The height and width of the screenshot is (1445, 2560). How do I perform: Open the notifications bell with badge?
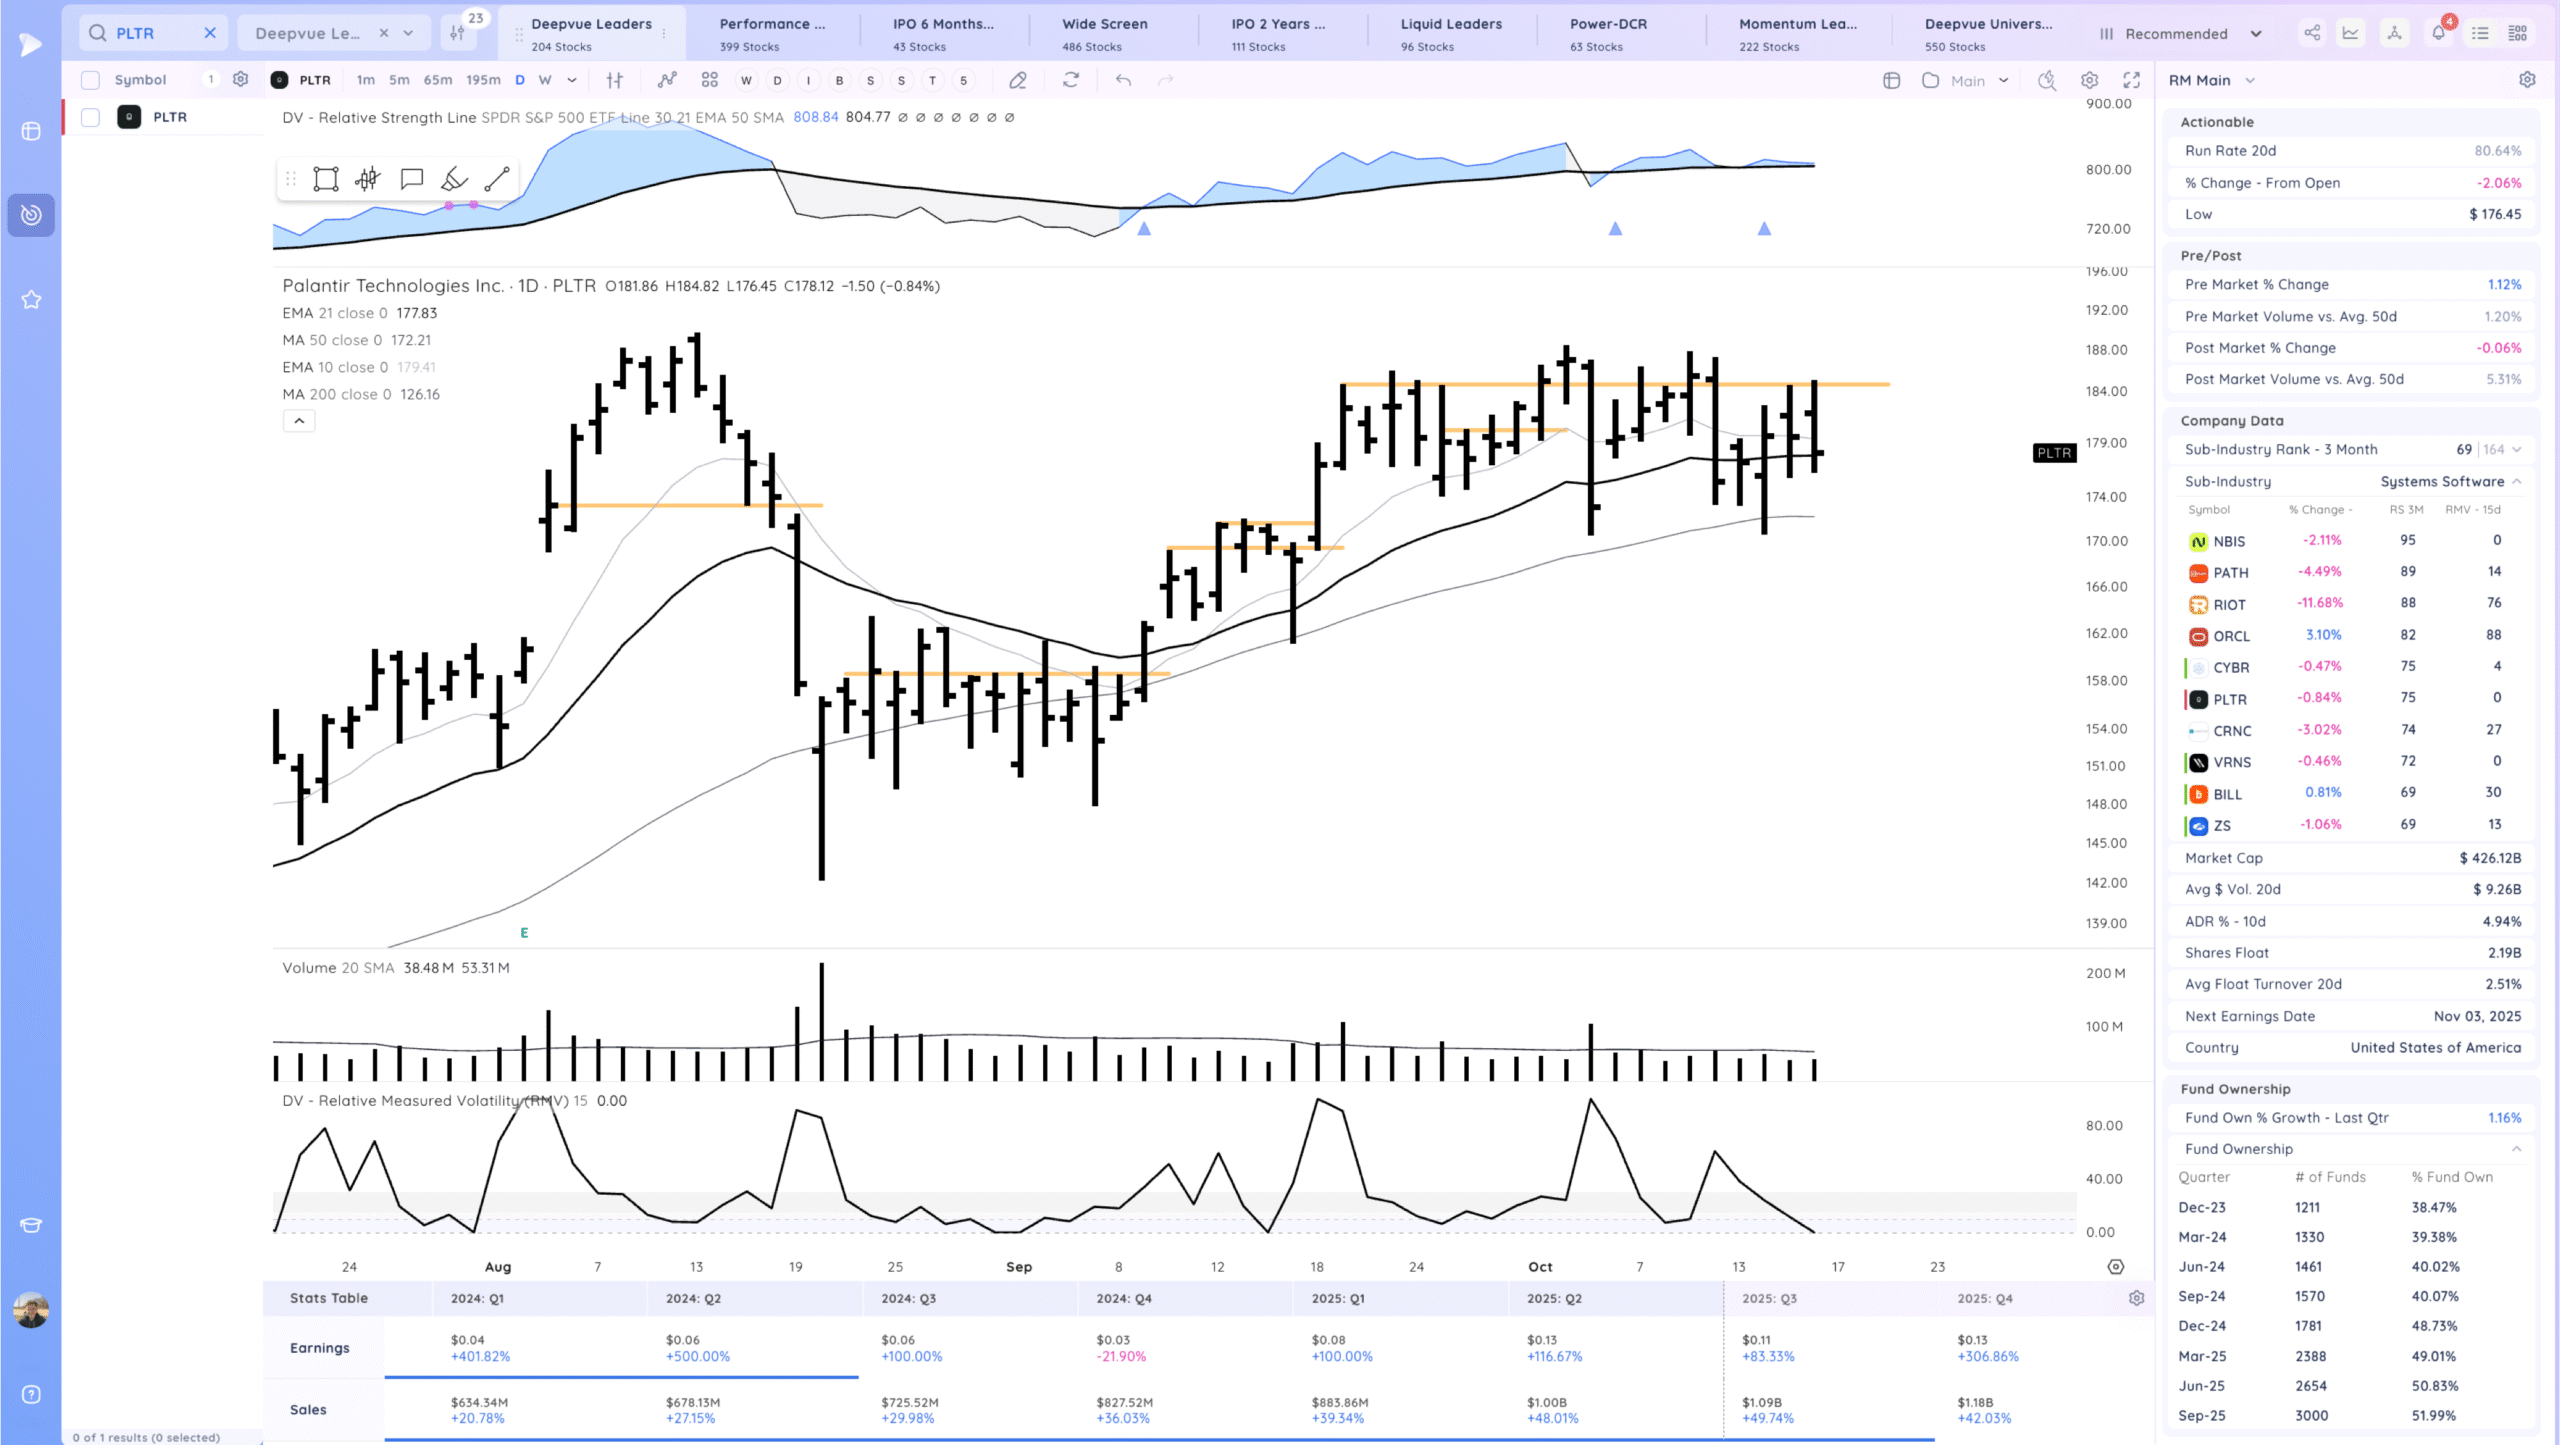point(2438,33)
